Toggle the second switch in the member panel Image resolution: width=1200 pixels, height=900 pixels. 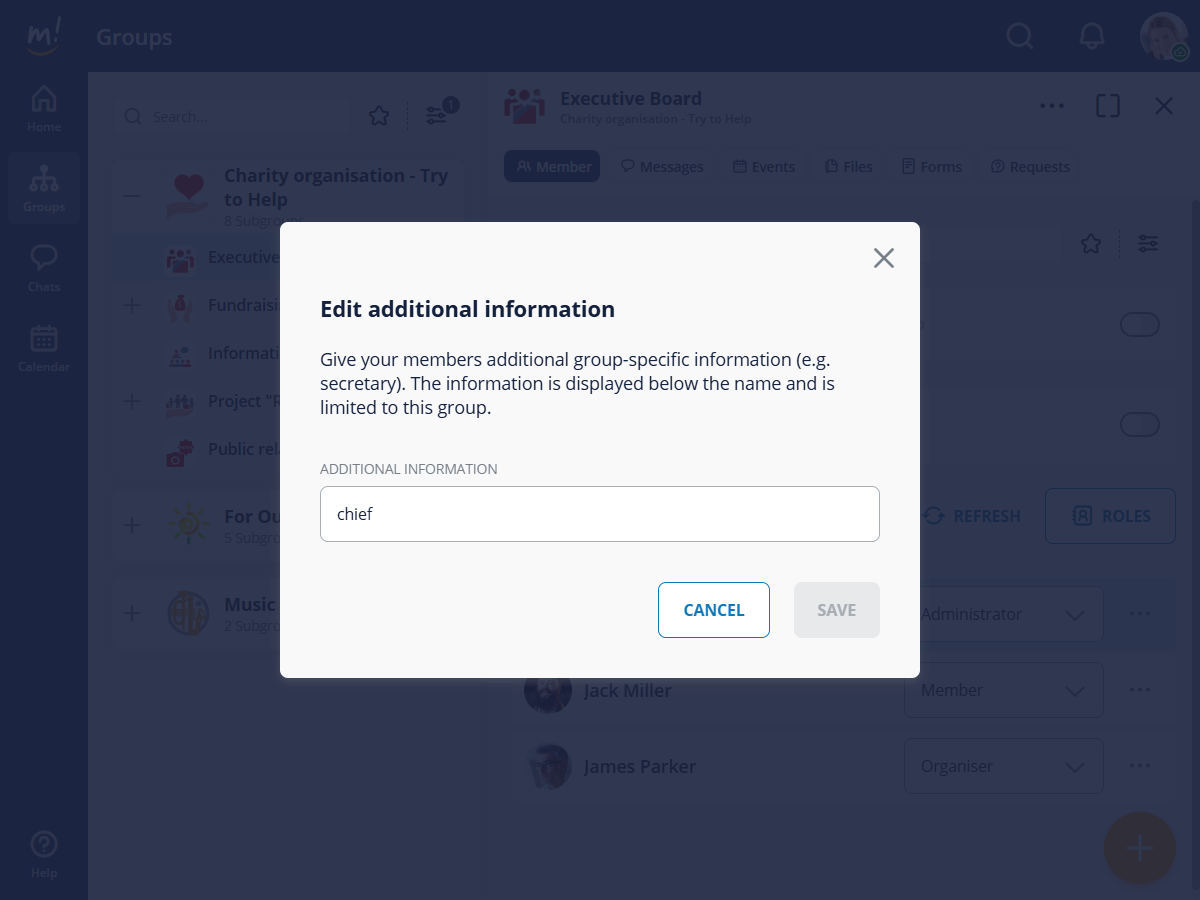click(x=1140, y=425)
